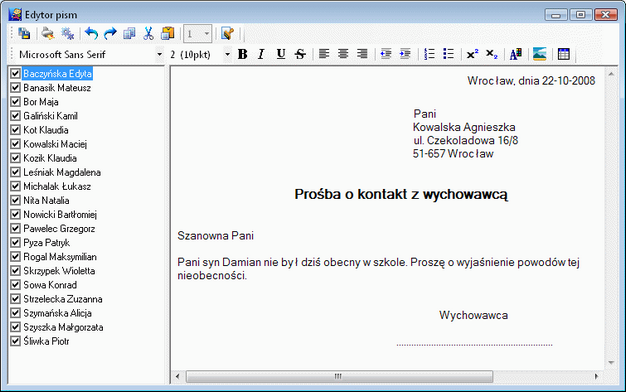The height and width of the screenshot is (392, 626).
Task: Undo the last edit
Action: pos(91,34)
